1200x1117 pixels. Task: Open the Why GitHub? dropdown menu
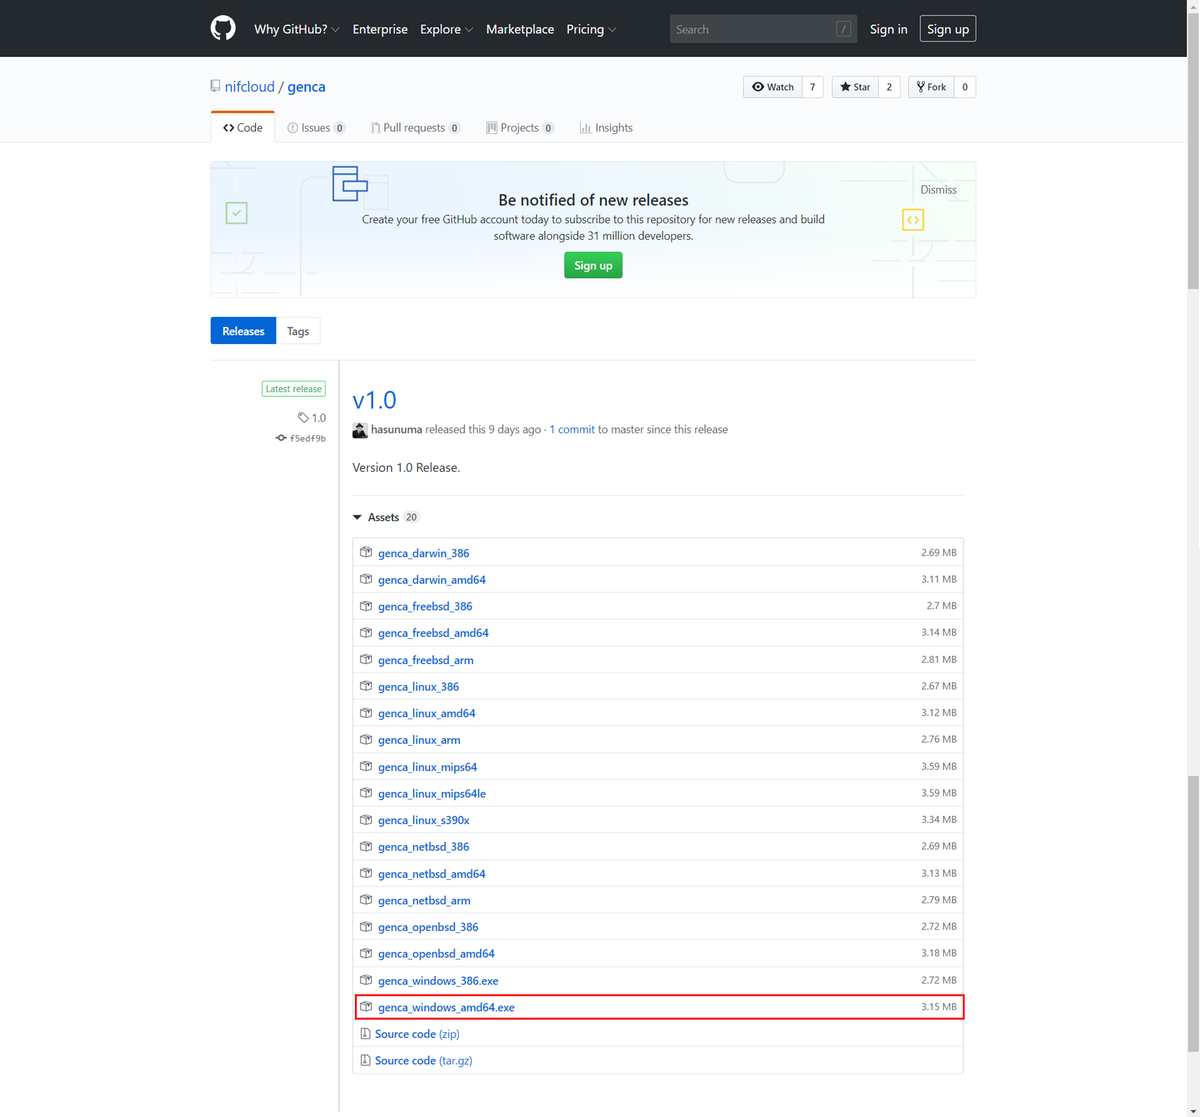[x=296, y=29]
